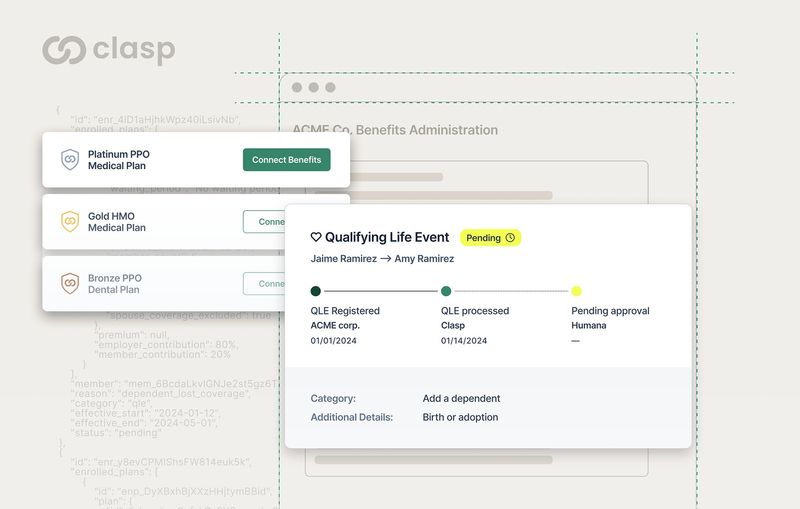
Task: Click the Bronze PPO shield icon
Action: click(70, 284)
